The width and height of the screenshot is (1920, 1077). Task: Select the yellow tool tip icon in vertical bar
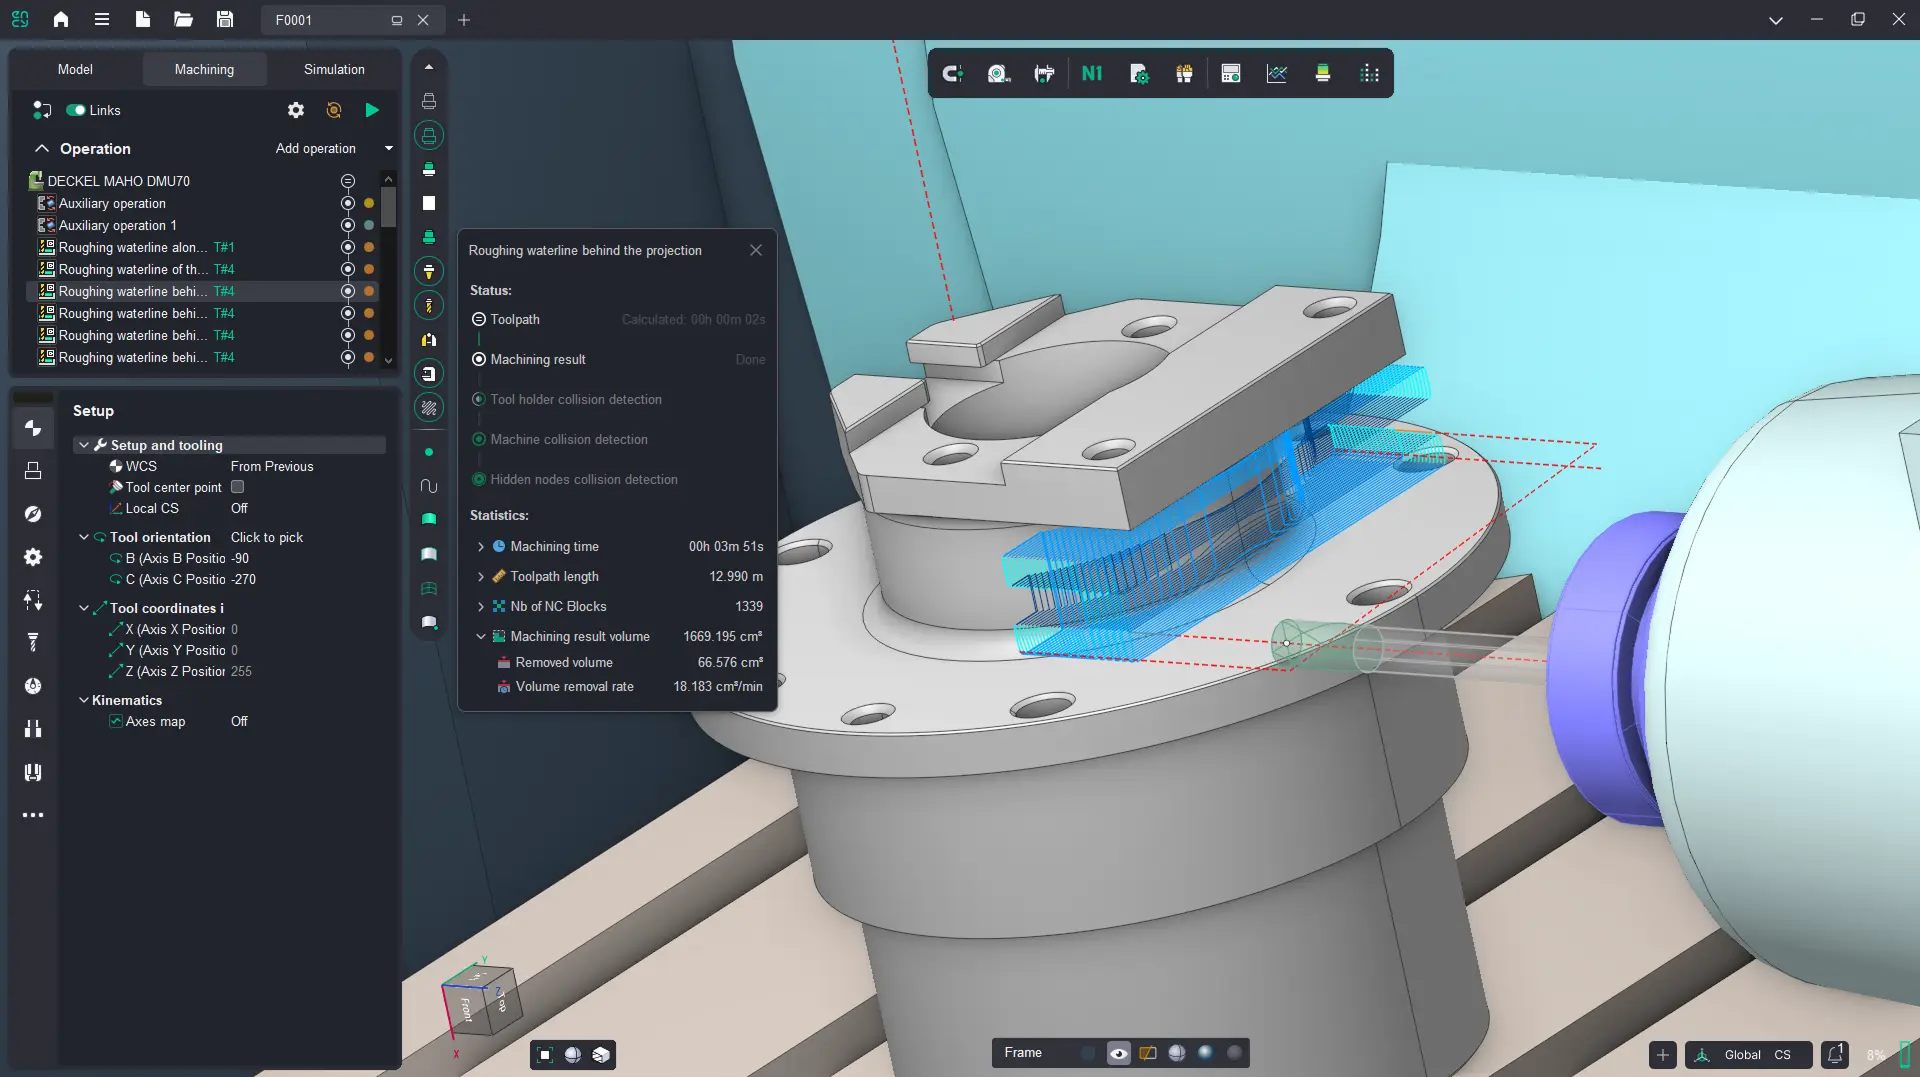tap(429, 271)
